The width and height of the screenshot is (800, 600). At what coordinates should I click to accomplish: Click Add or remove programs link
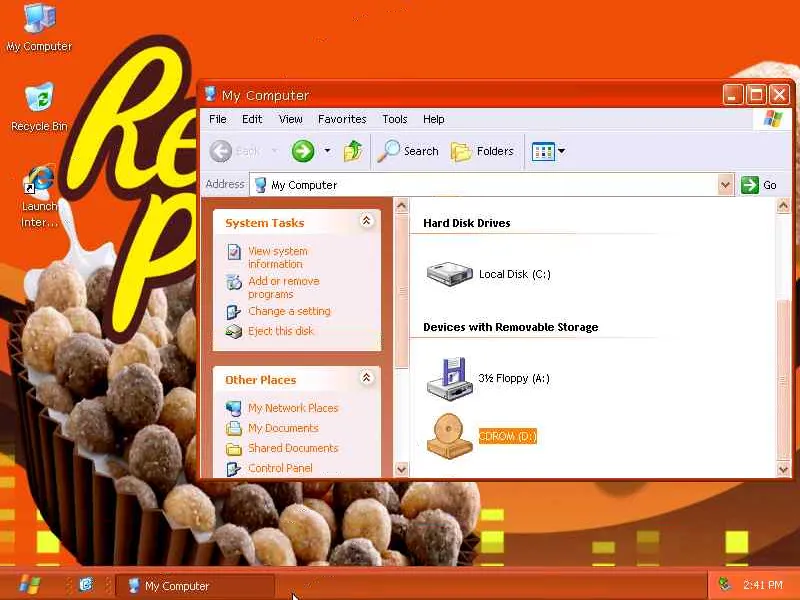[x=284, y=287]
